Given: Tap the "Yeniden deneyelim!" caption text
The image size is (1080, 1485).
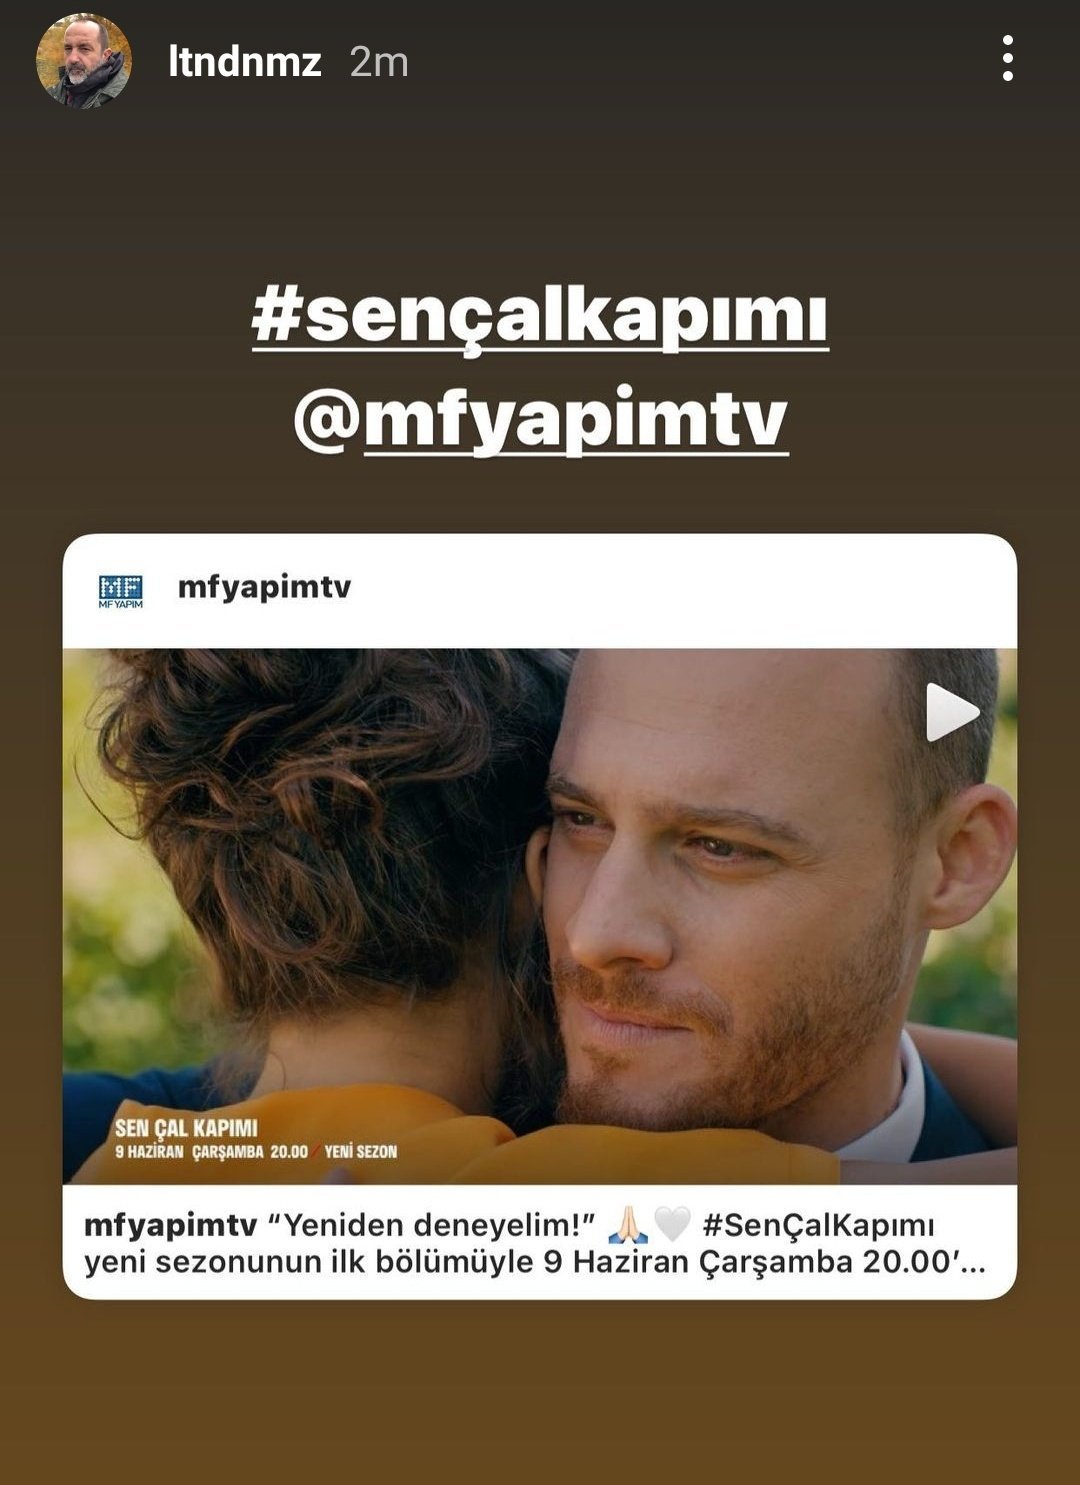Looking at the screenshot, I should click(x=431, y=1225).
